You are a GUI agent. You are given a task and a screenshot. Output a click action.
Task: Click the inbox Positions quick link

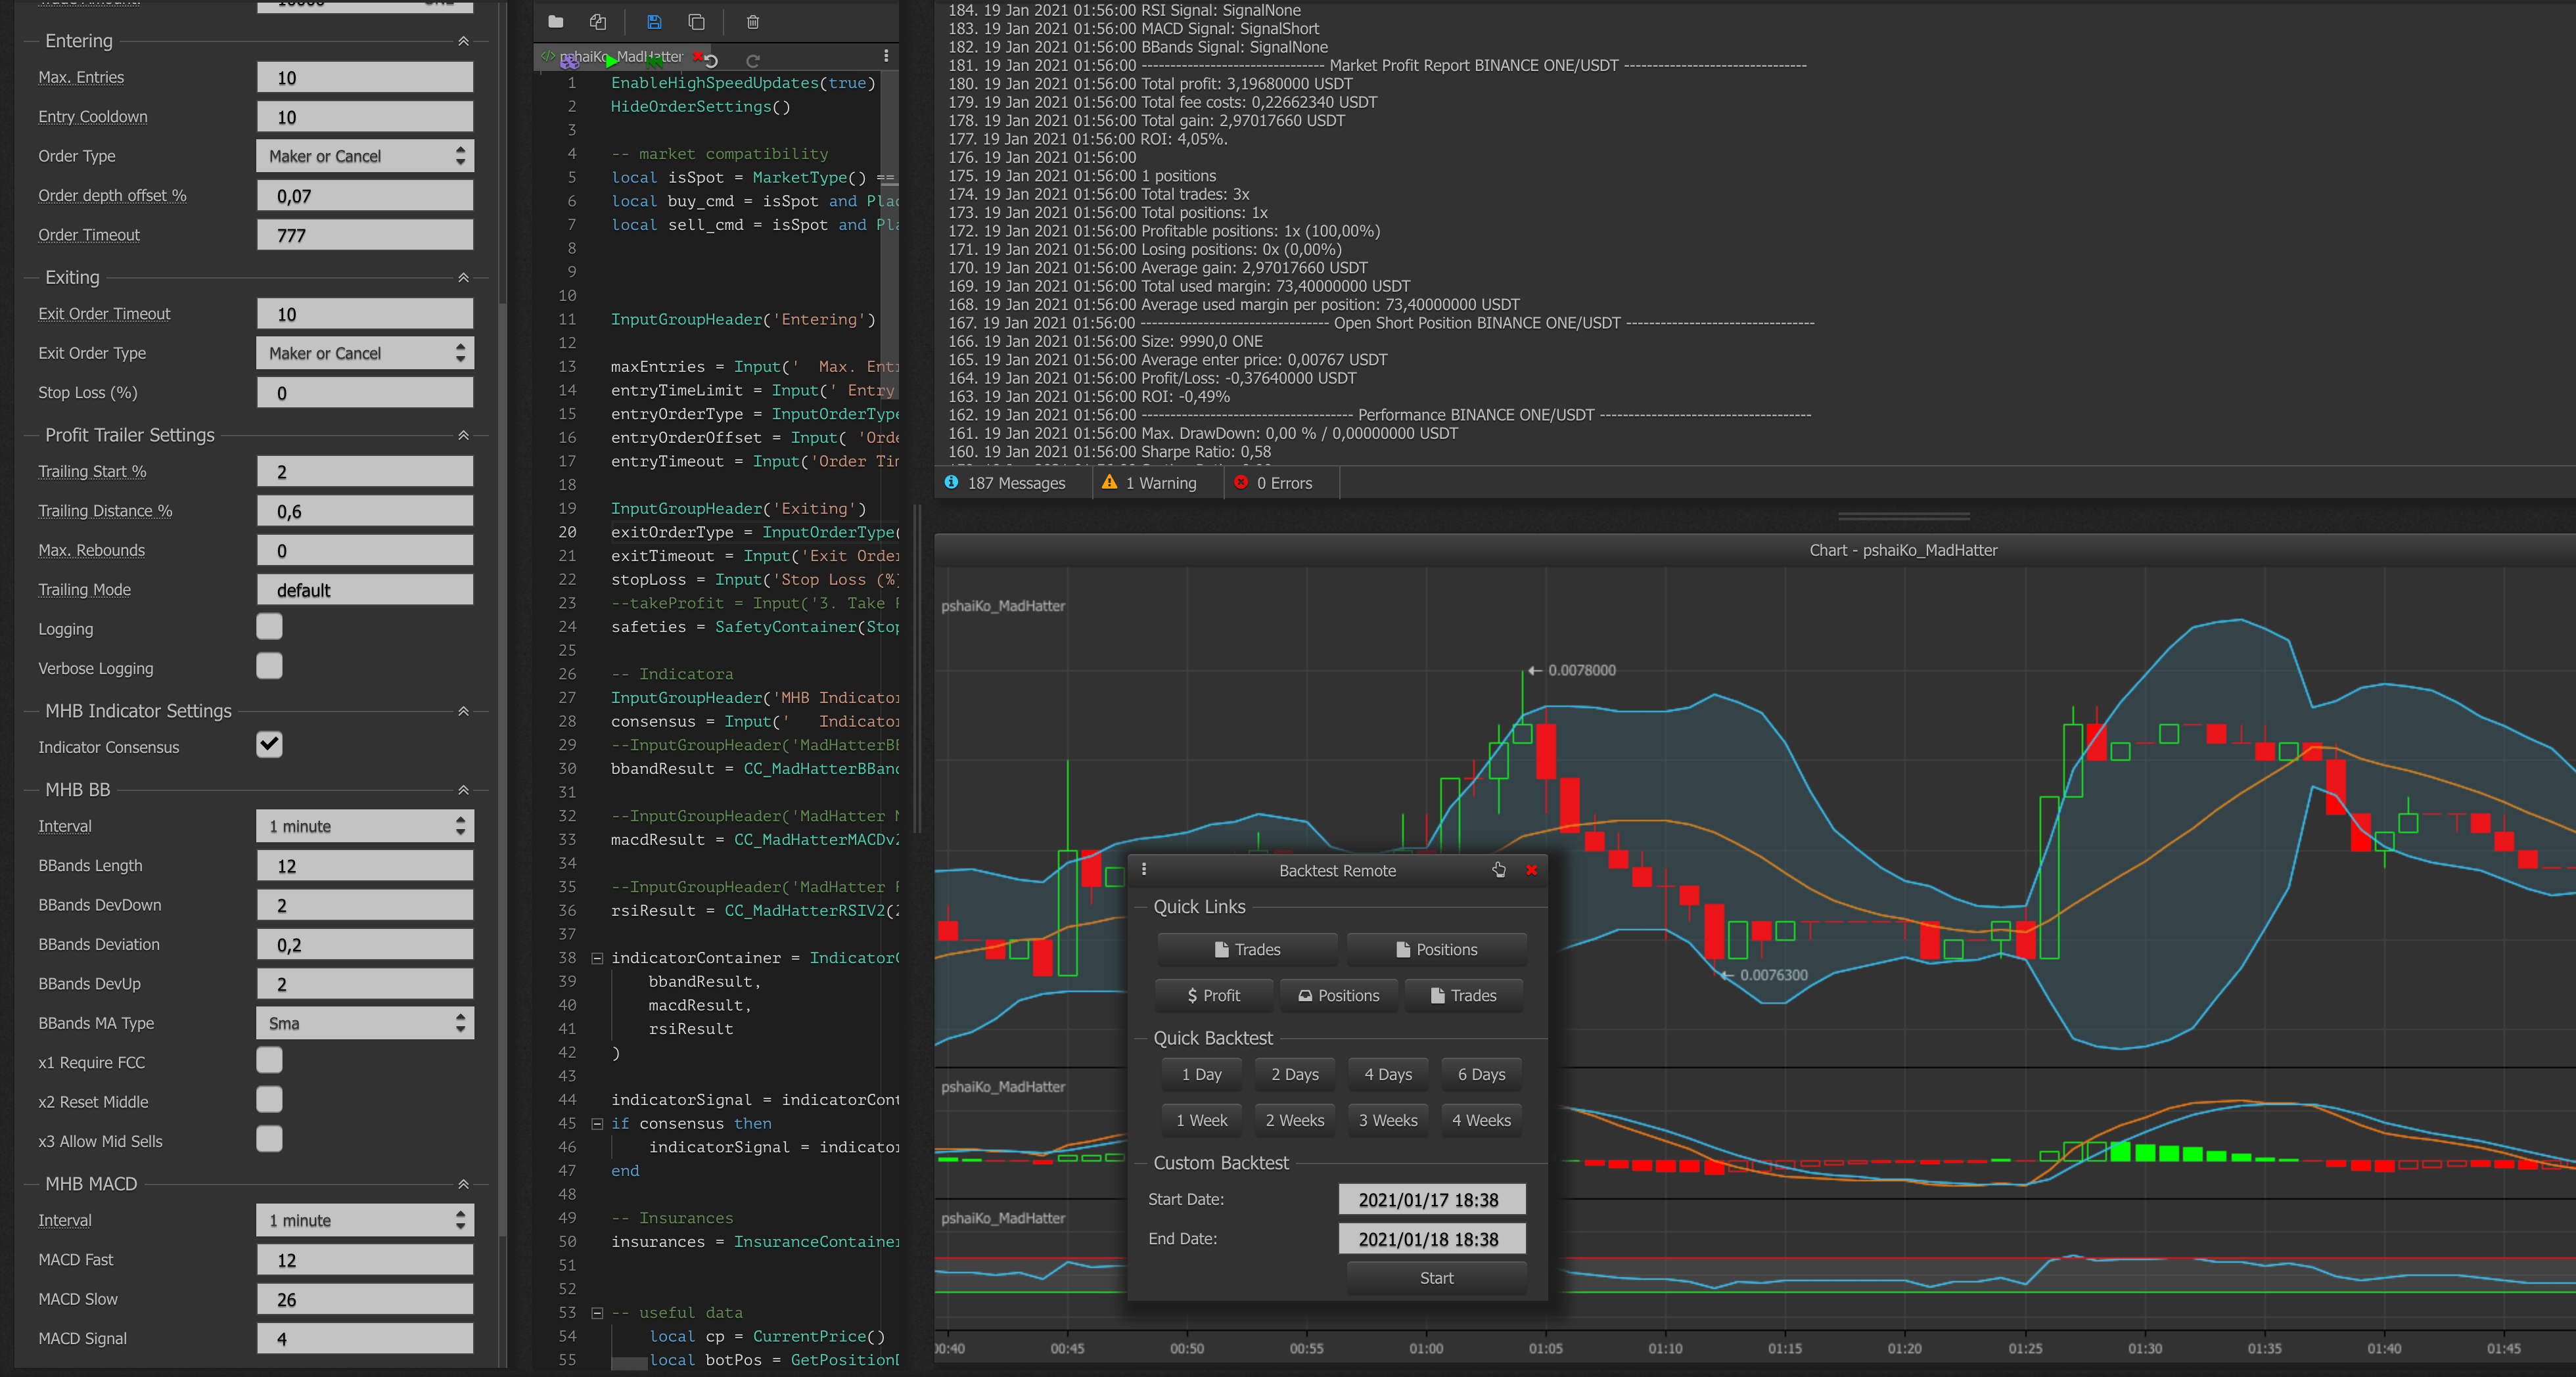pyautogui.click(x=1339, y=995)
